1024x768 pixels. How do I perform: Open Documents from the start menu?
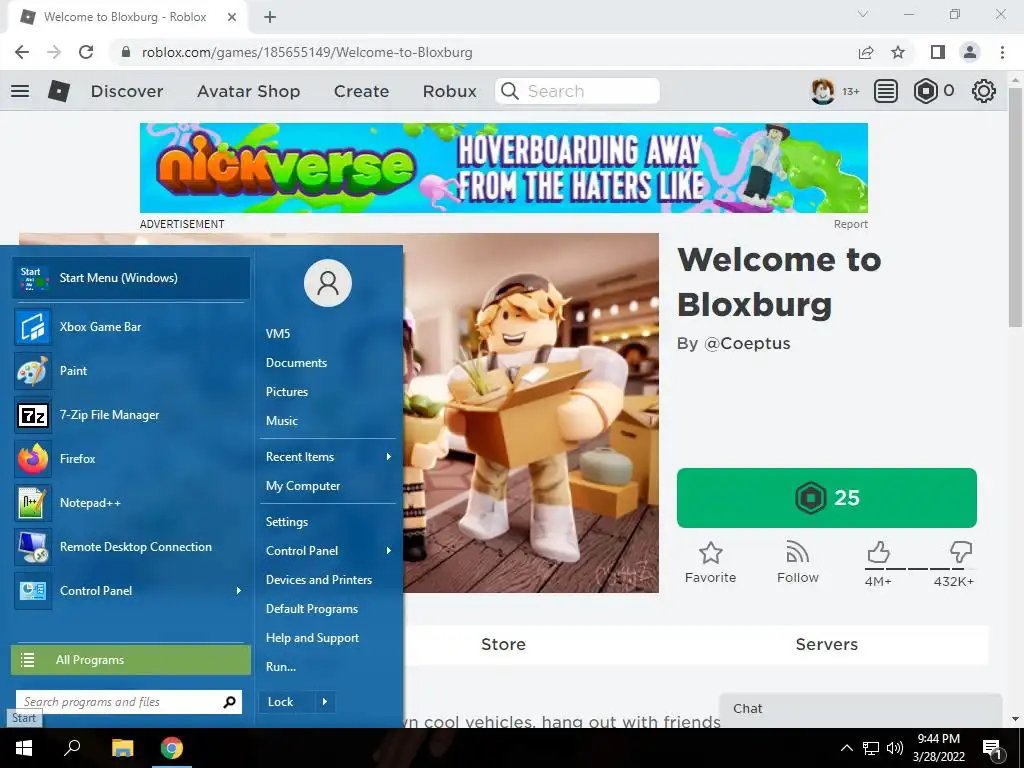(x=296, y=362)
